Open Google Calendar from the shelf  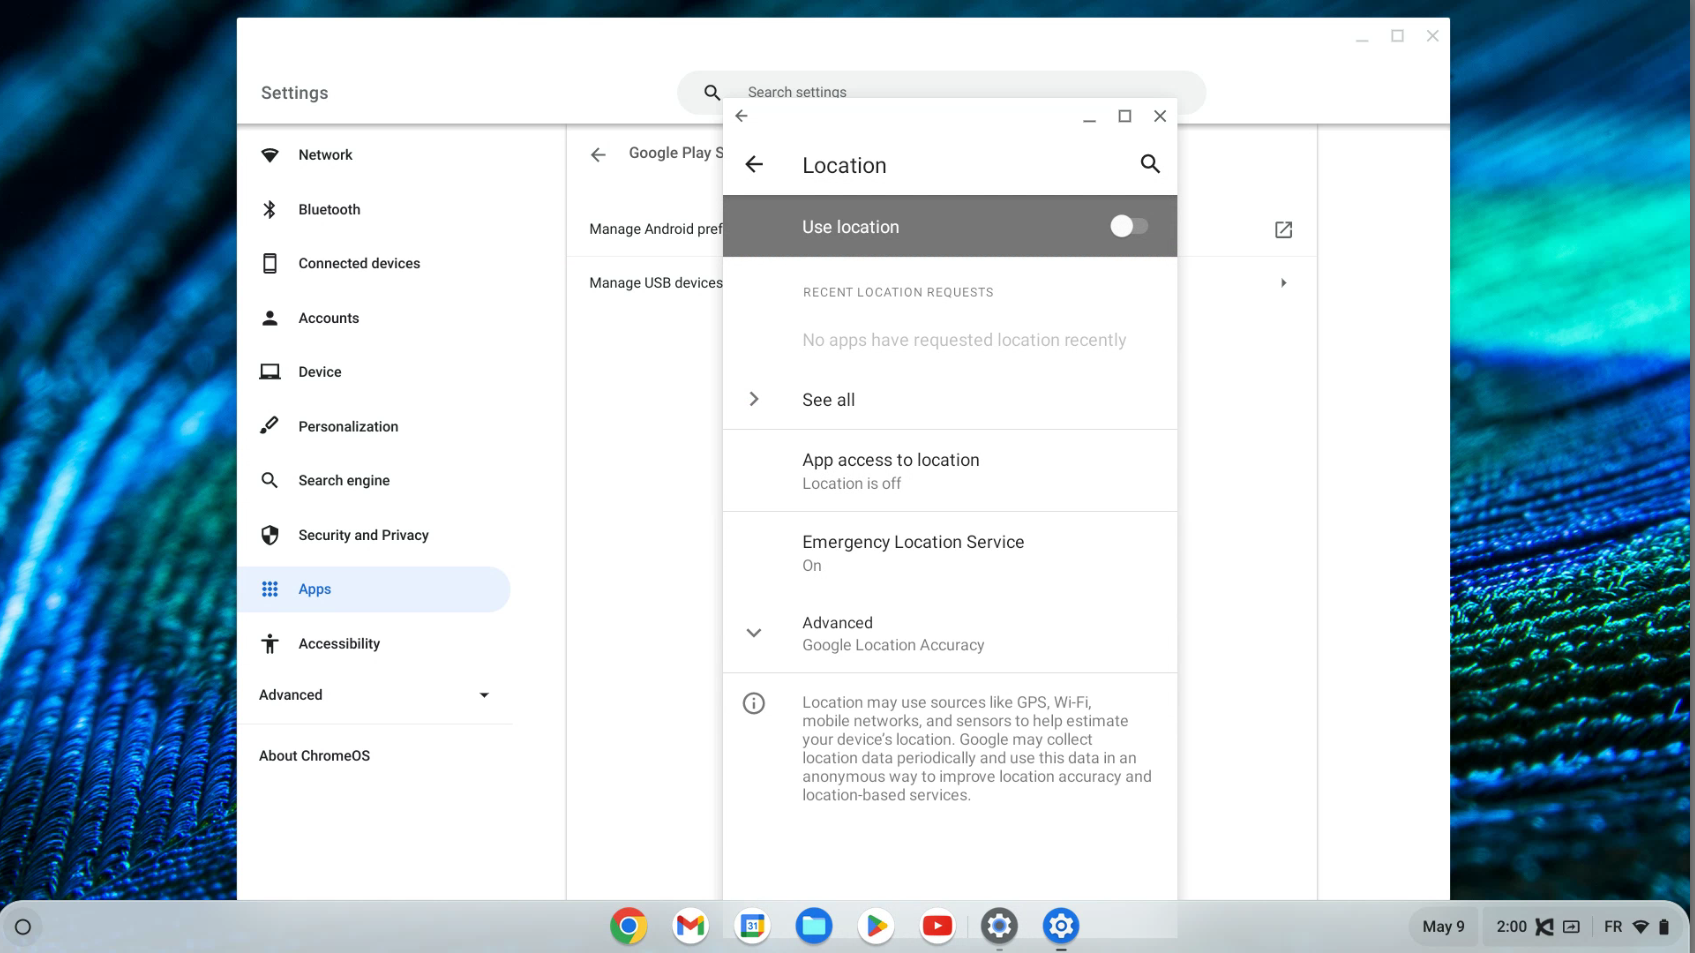(x=752, y=926)
